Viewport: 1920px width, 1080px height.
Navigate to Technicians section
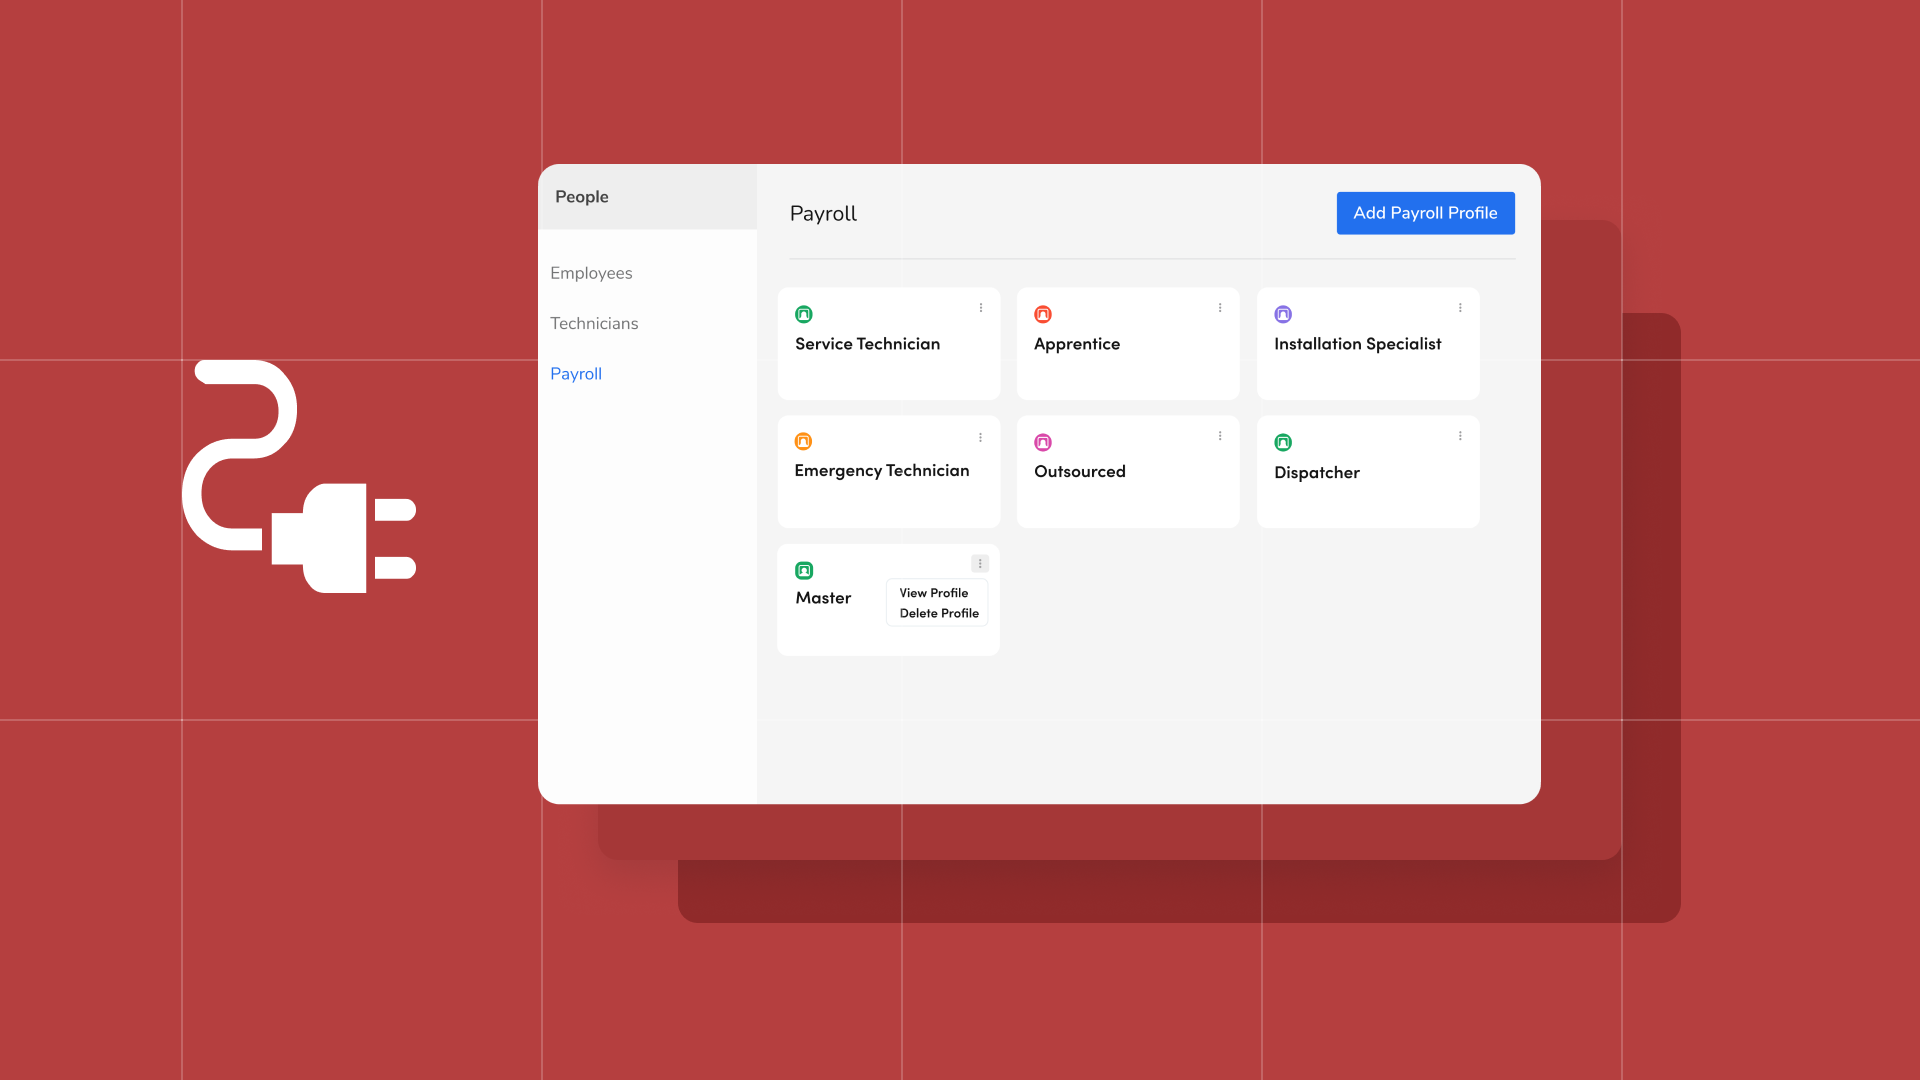pyautogui.click(x=594, y=323)
